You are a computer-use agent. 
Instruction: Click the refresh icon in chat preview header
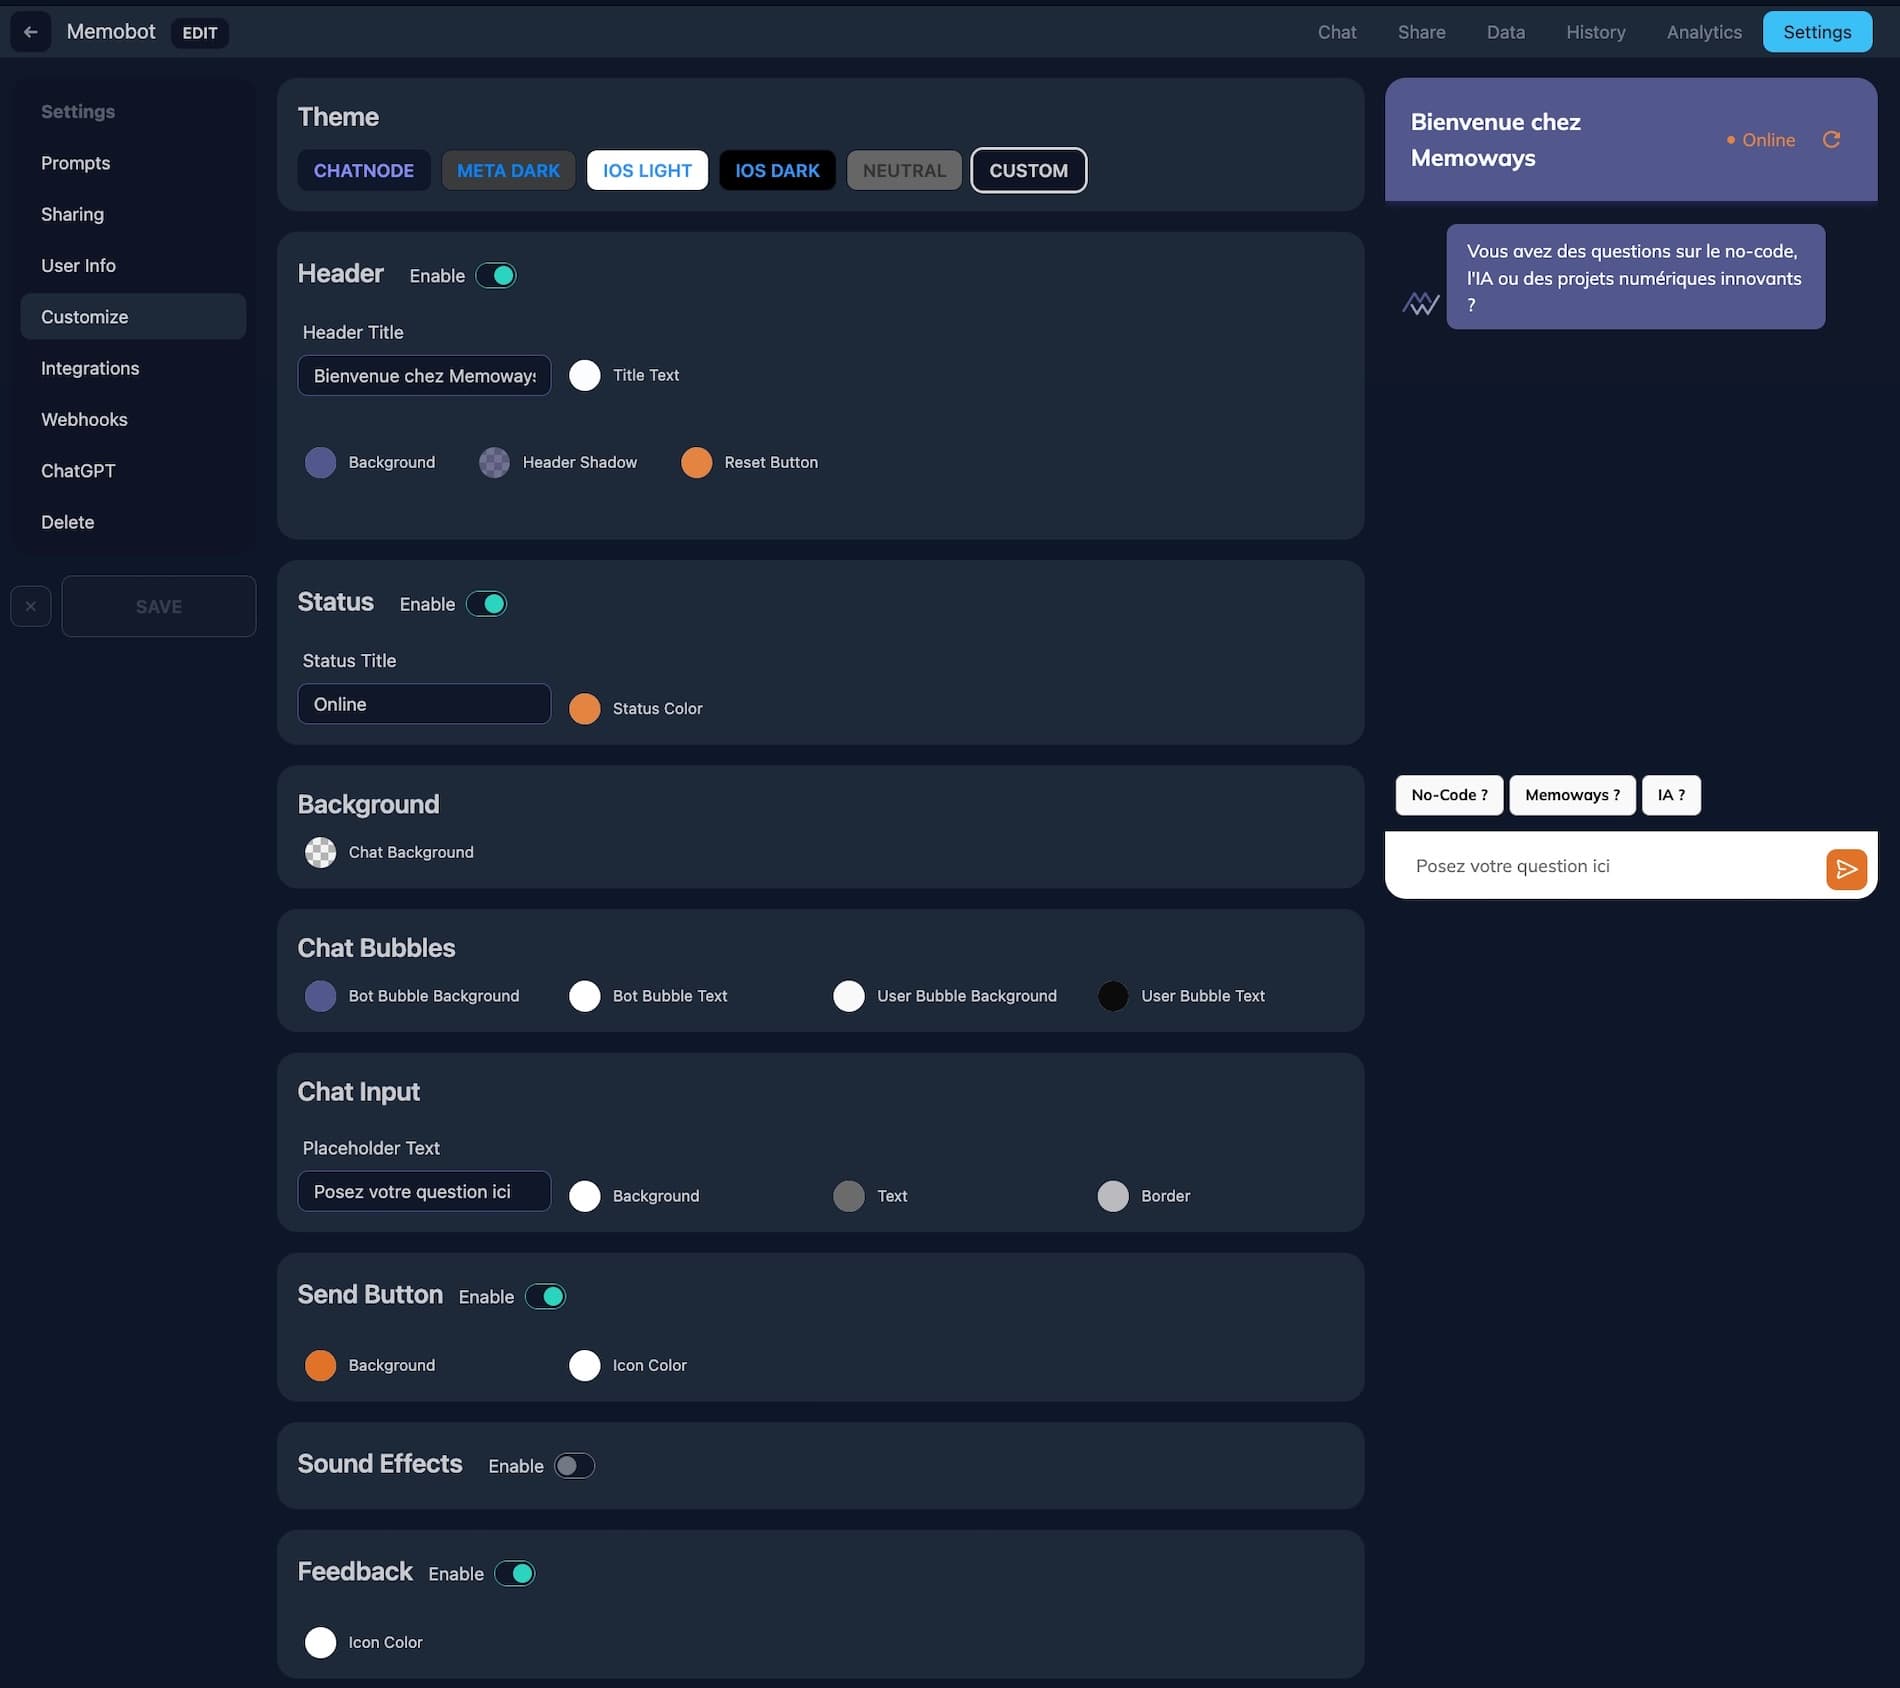point(1831,140)
